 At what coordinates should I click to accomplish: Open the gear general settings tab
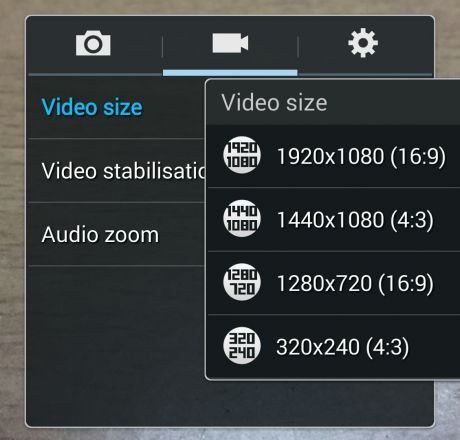point(363,43)
